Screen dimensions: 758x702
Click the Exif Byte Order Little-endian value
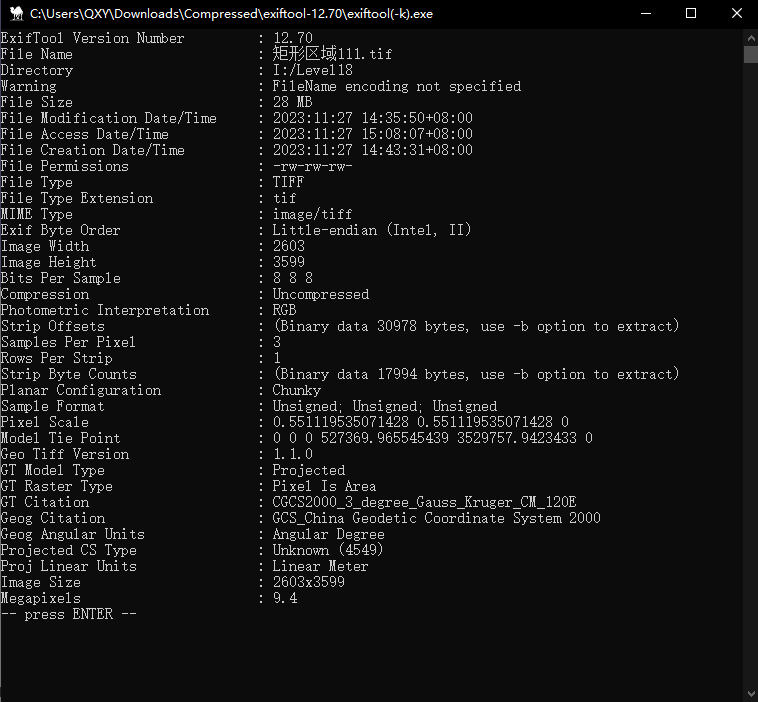[x=372, y=230]
